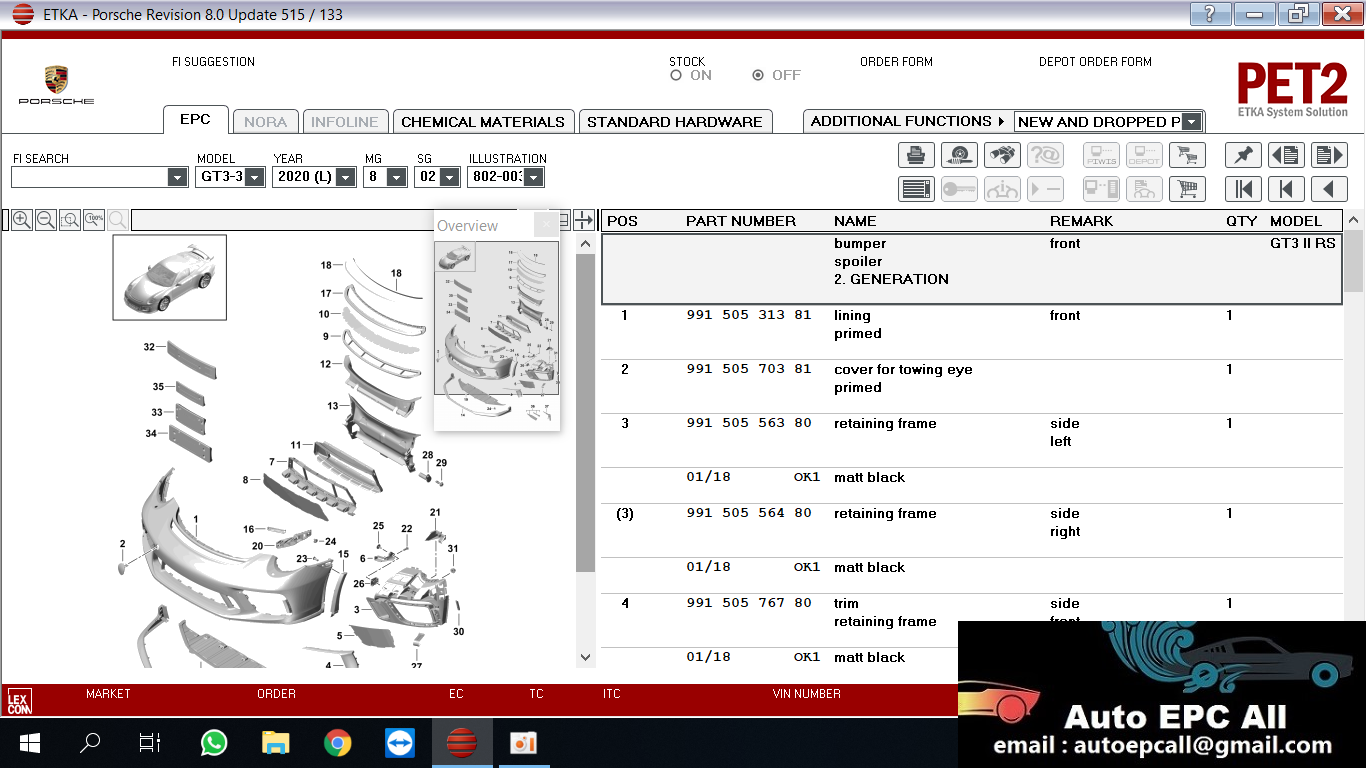Image resolution: width=1366 pixels, height=768 pixels.
Task: Click the FI SUGGESTION link
Action: pyautogui.click(x=213, y=62)
